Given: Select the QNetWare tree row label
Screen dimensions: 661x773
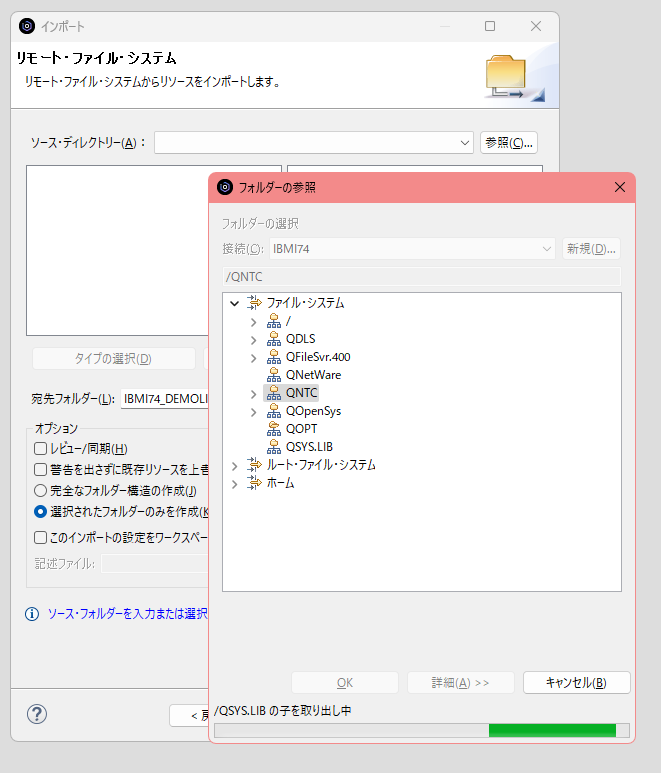Looking at the screenshot, I should click(313, 375).
